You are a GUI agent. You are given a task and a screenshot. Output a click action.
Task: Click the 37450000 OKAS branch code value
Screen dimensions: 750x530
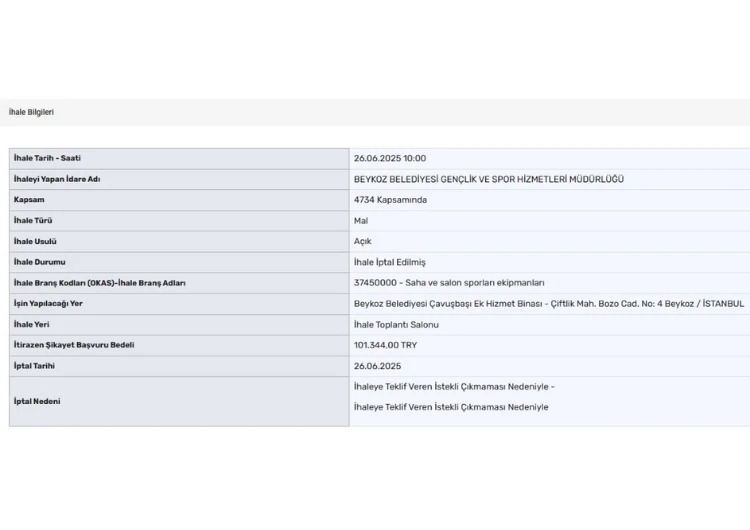coord(449,283)
